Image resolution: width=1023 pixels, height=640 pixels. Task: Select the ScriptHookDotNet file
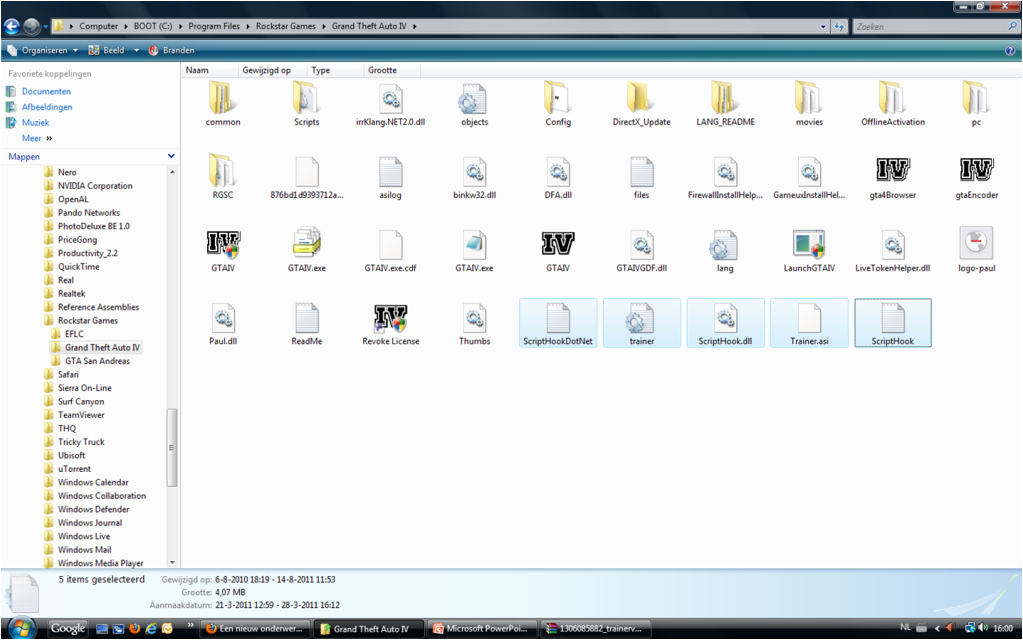[x=558, y=324]
